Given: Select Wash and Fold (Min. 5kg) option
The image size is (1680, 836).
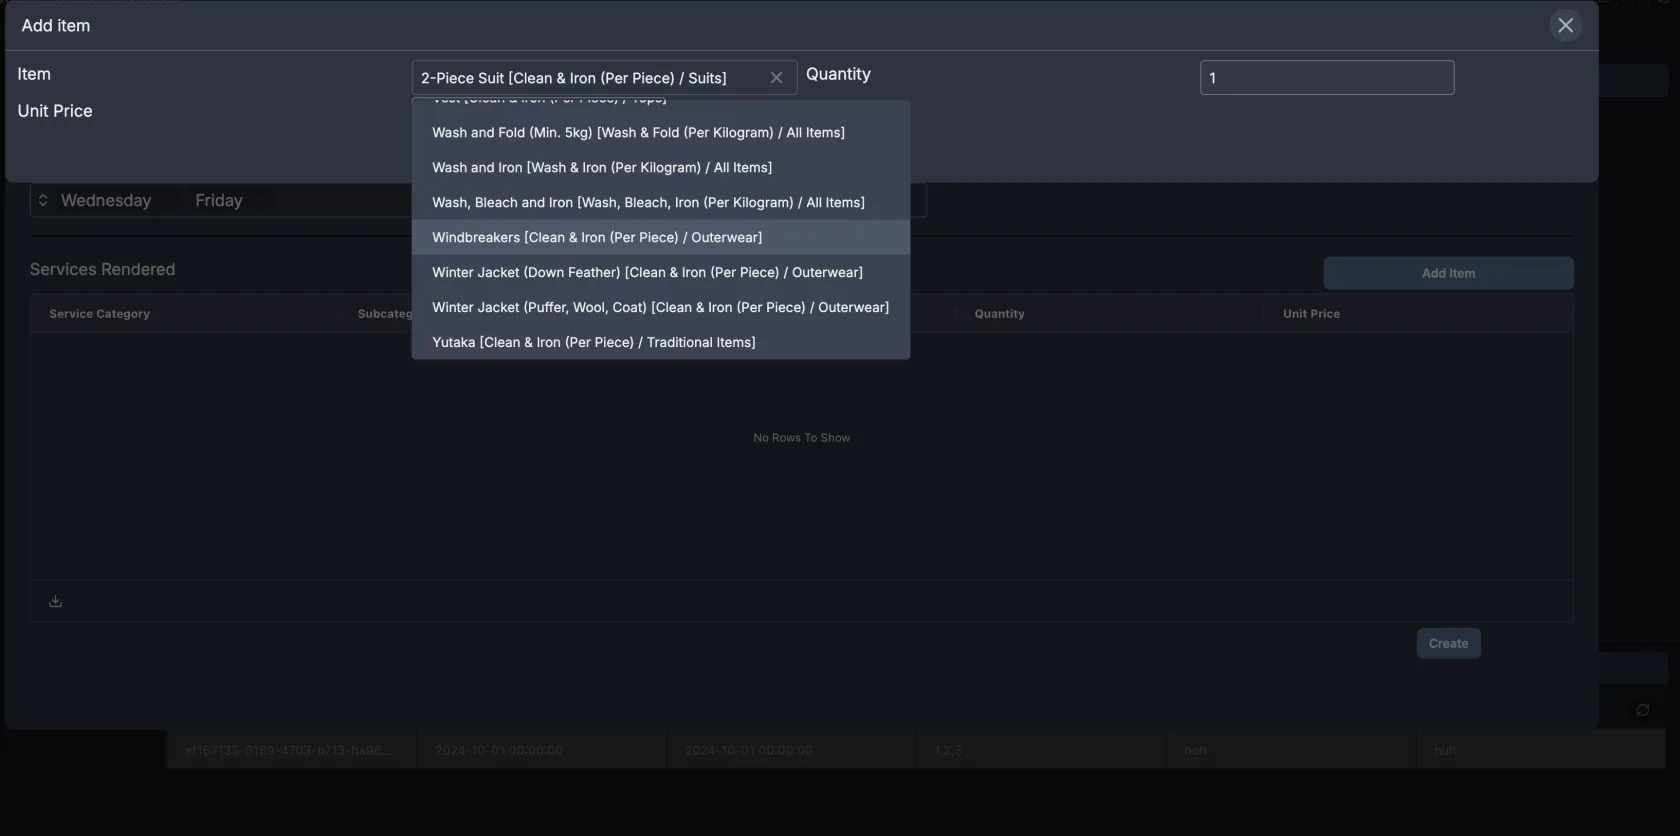Looking at the screenshot, I should click(638, 133).
